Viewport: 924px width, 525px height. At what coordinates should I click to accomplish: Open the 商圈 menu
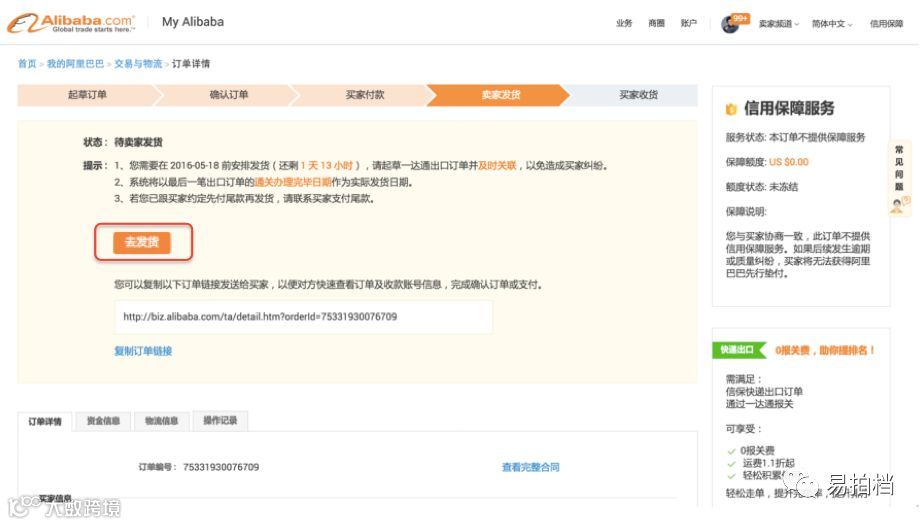[656, 24]
